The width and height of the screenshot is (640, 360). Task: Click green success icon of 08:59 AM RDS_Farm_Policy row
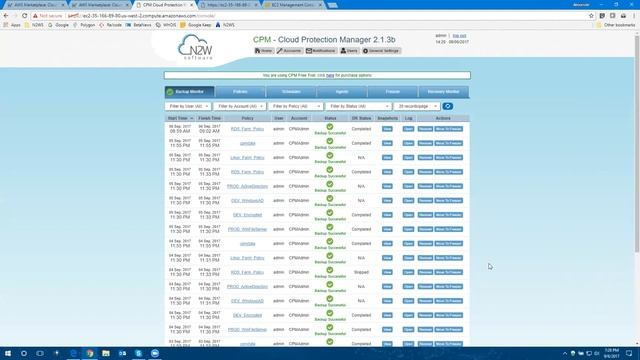330,127
